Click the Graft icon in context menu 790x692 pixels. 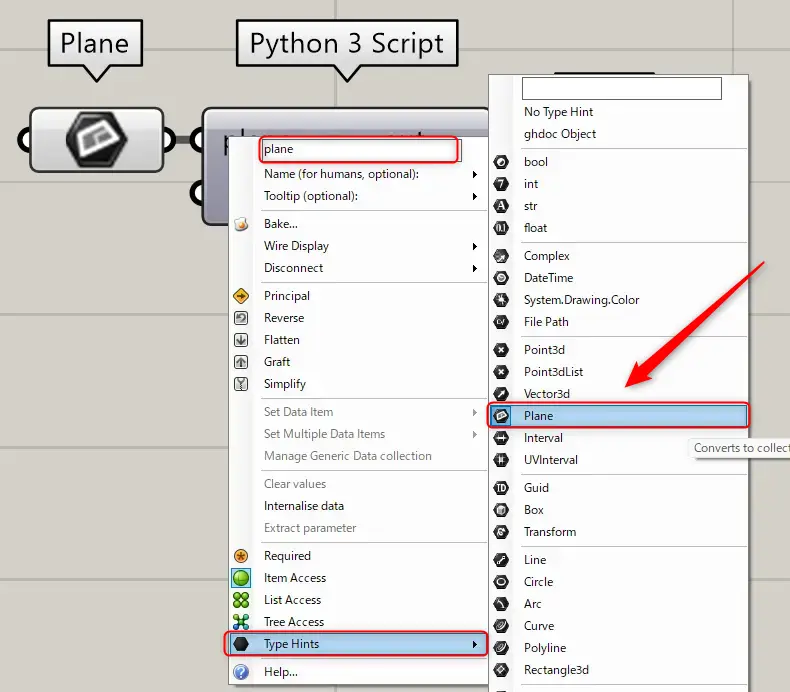tap(241, 362)
